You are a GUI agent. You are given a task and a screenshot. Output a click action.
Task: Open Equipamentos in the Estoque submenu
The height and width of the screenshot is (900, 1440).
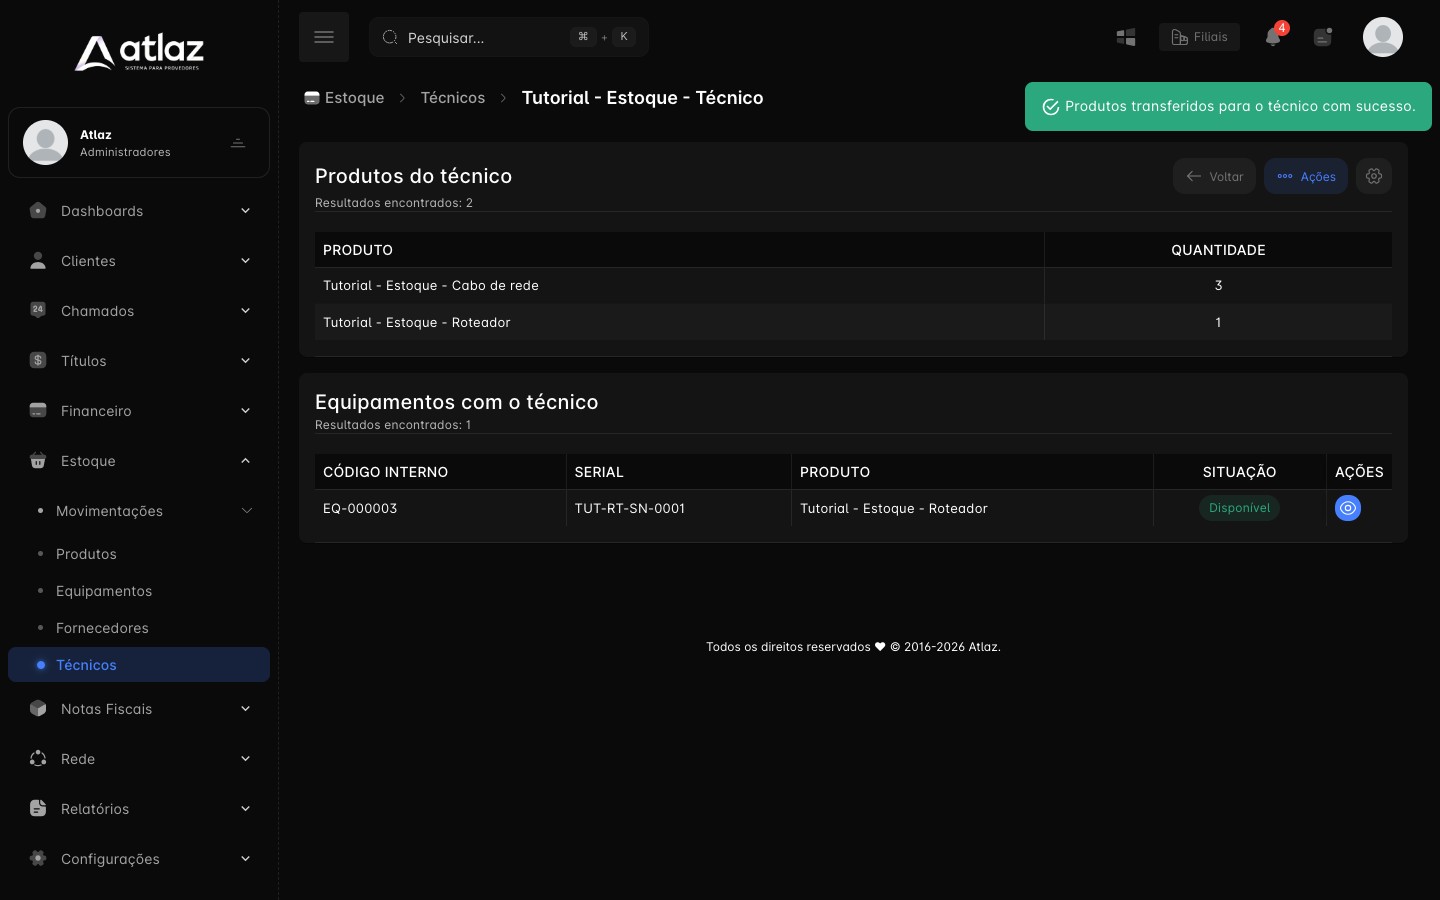coord(104,591)
